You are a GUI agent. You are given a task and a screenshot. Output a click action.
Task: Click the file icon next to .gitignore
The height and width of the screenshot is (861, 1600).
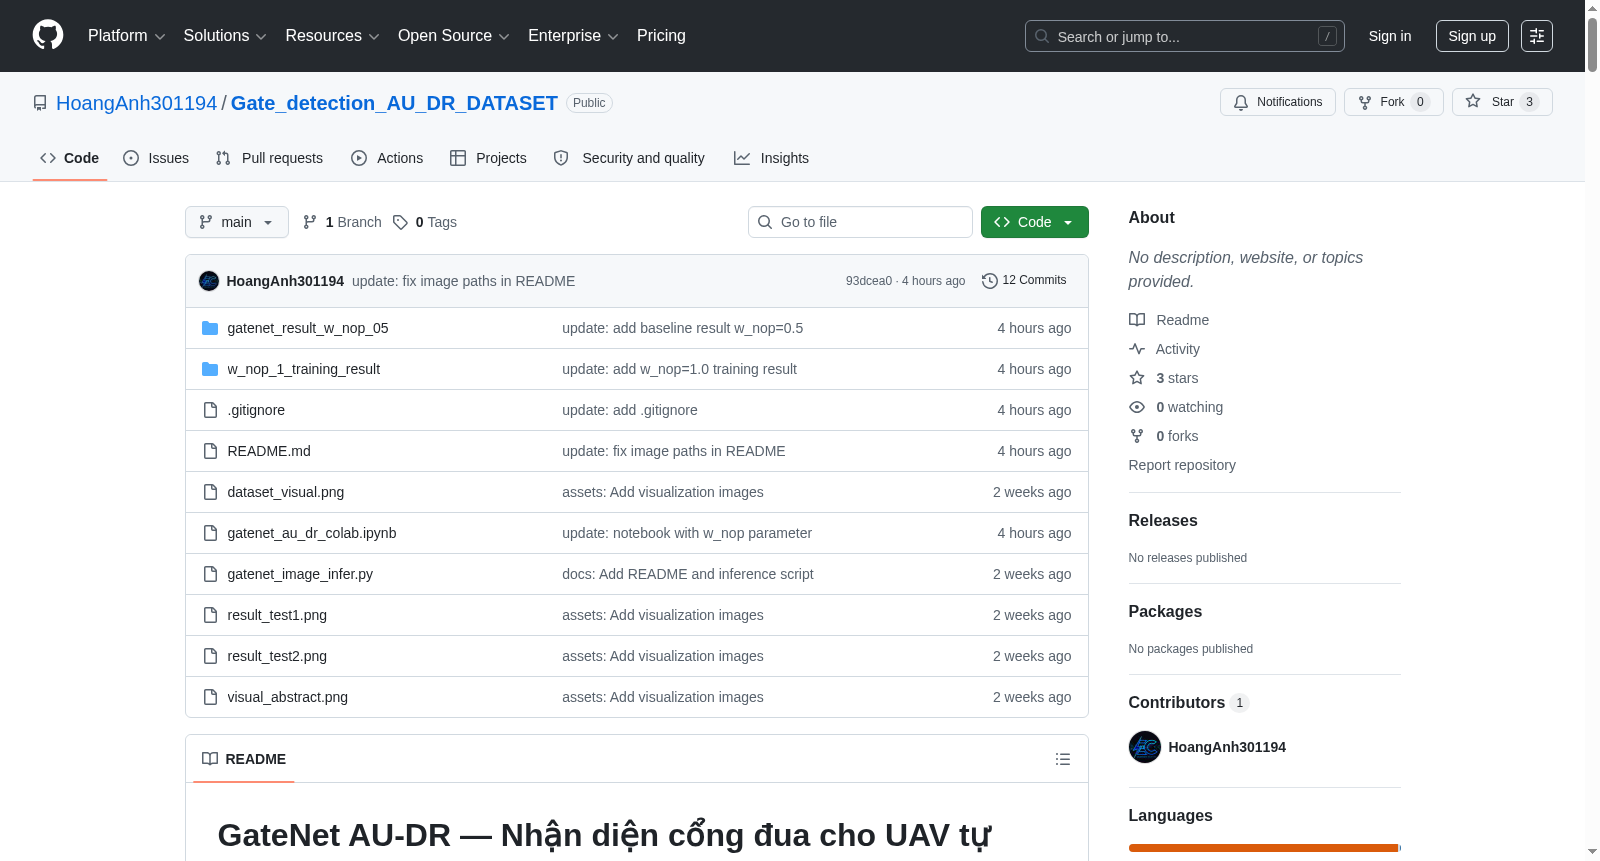[210, 410]
